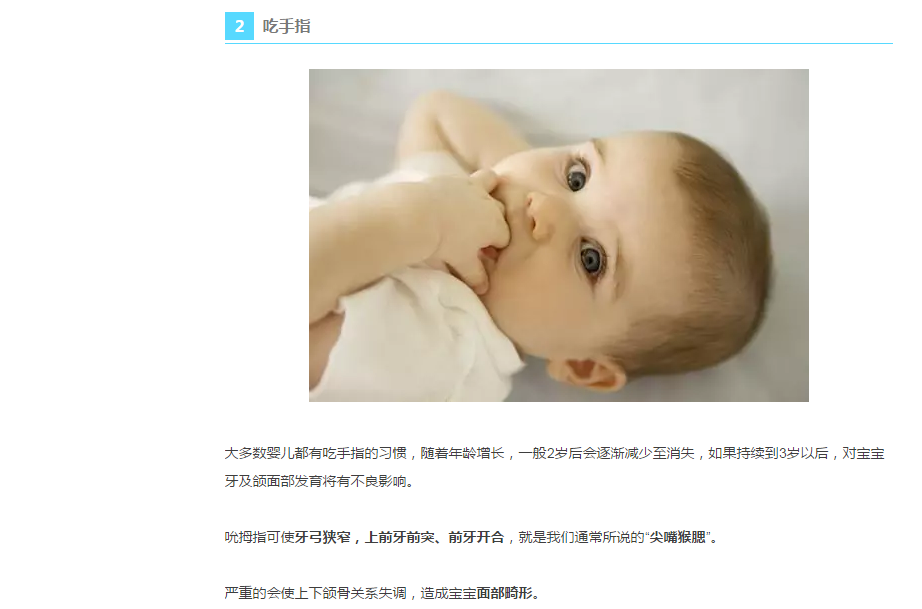Click the paragraph starting 大多数婴儿都有吃手指
The height and width of the screenshot is (609, 922).
[x=554, y=467]
